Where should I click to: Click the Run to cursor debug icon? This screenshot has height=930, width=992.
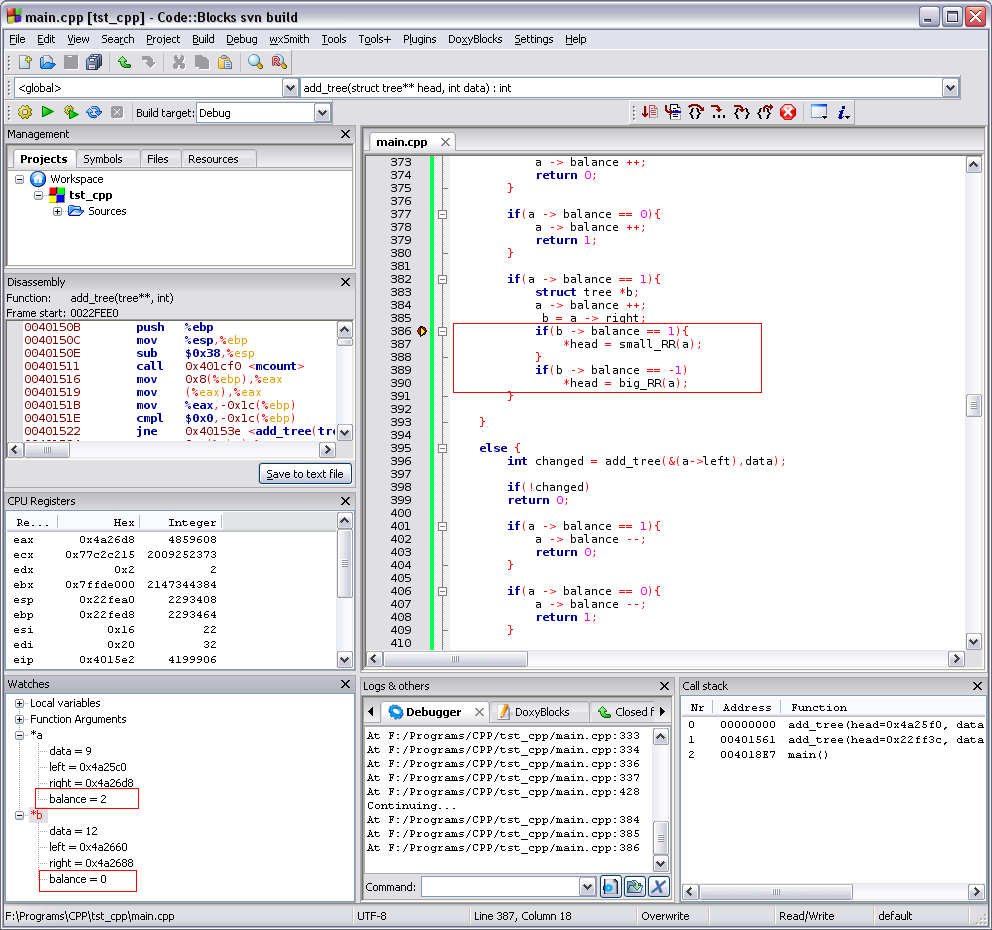point(673,112)
